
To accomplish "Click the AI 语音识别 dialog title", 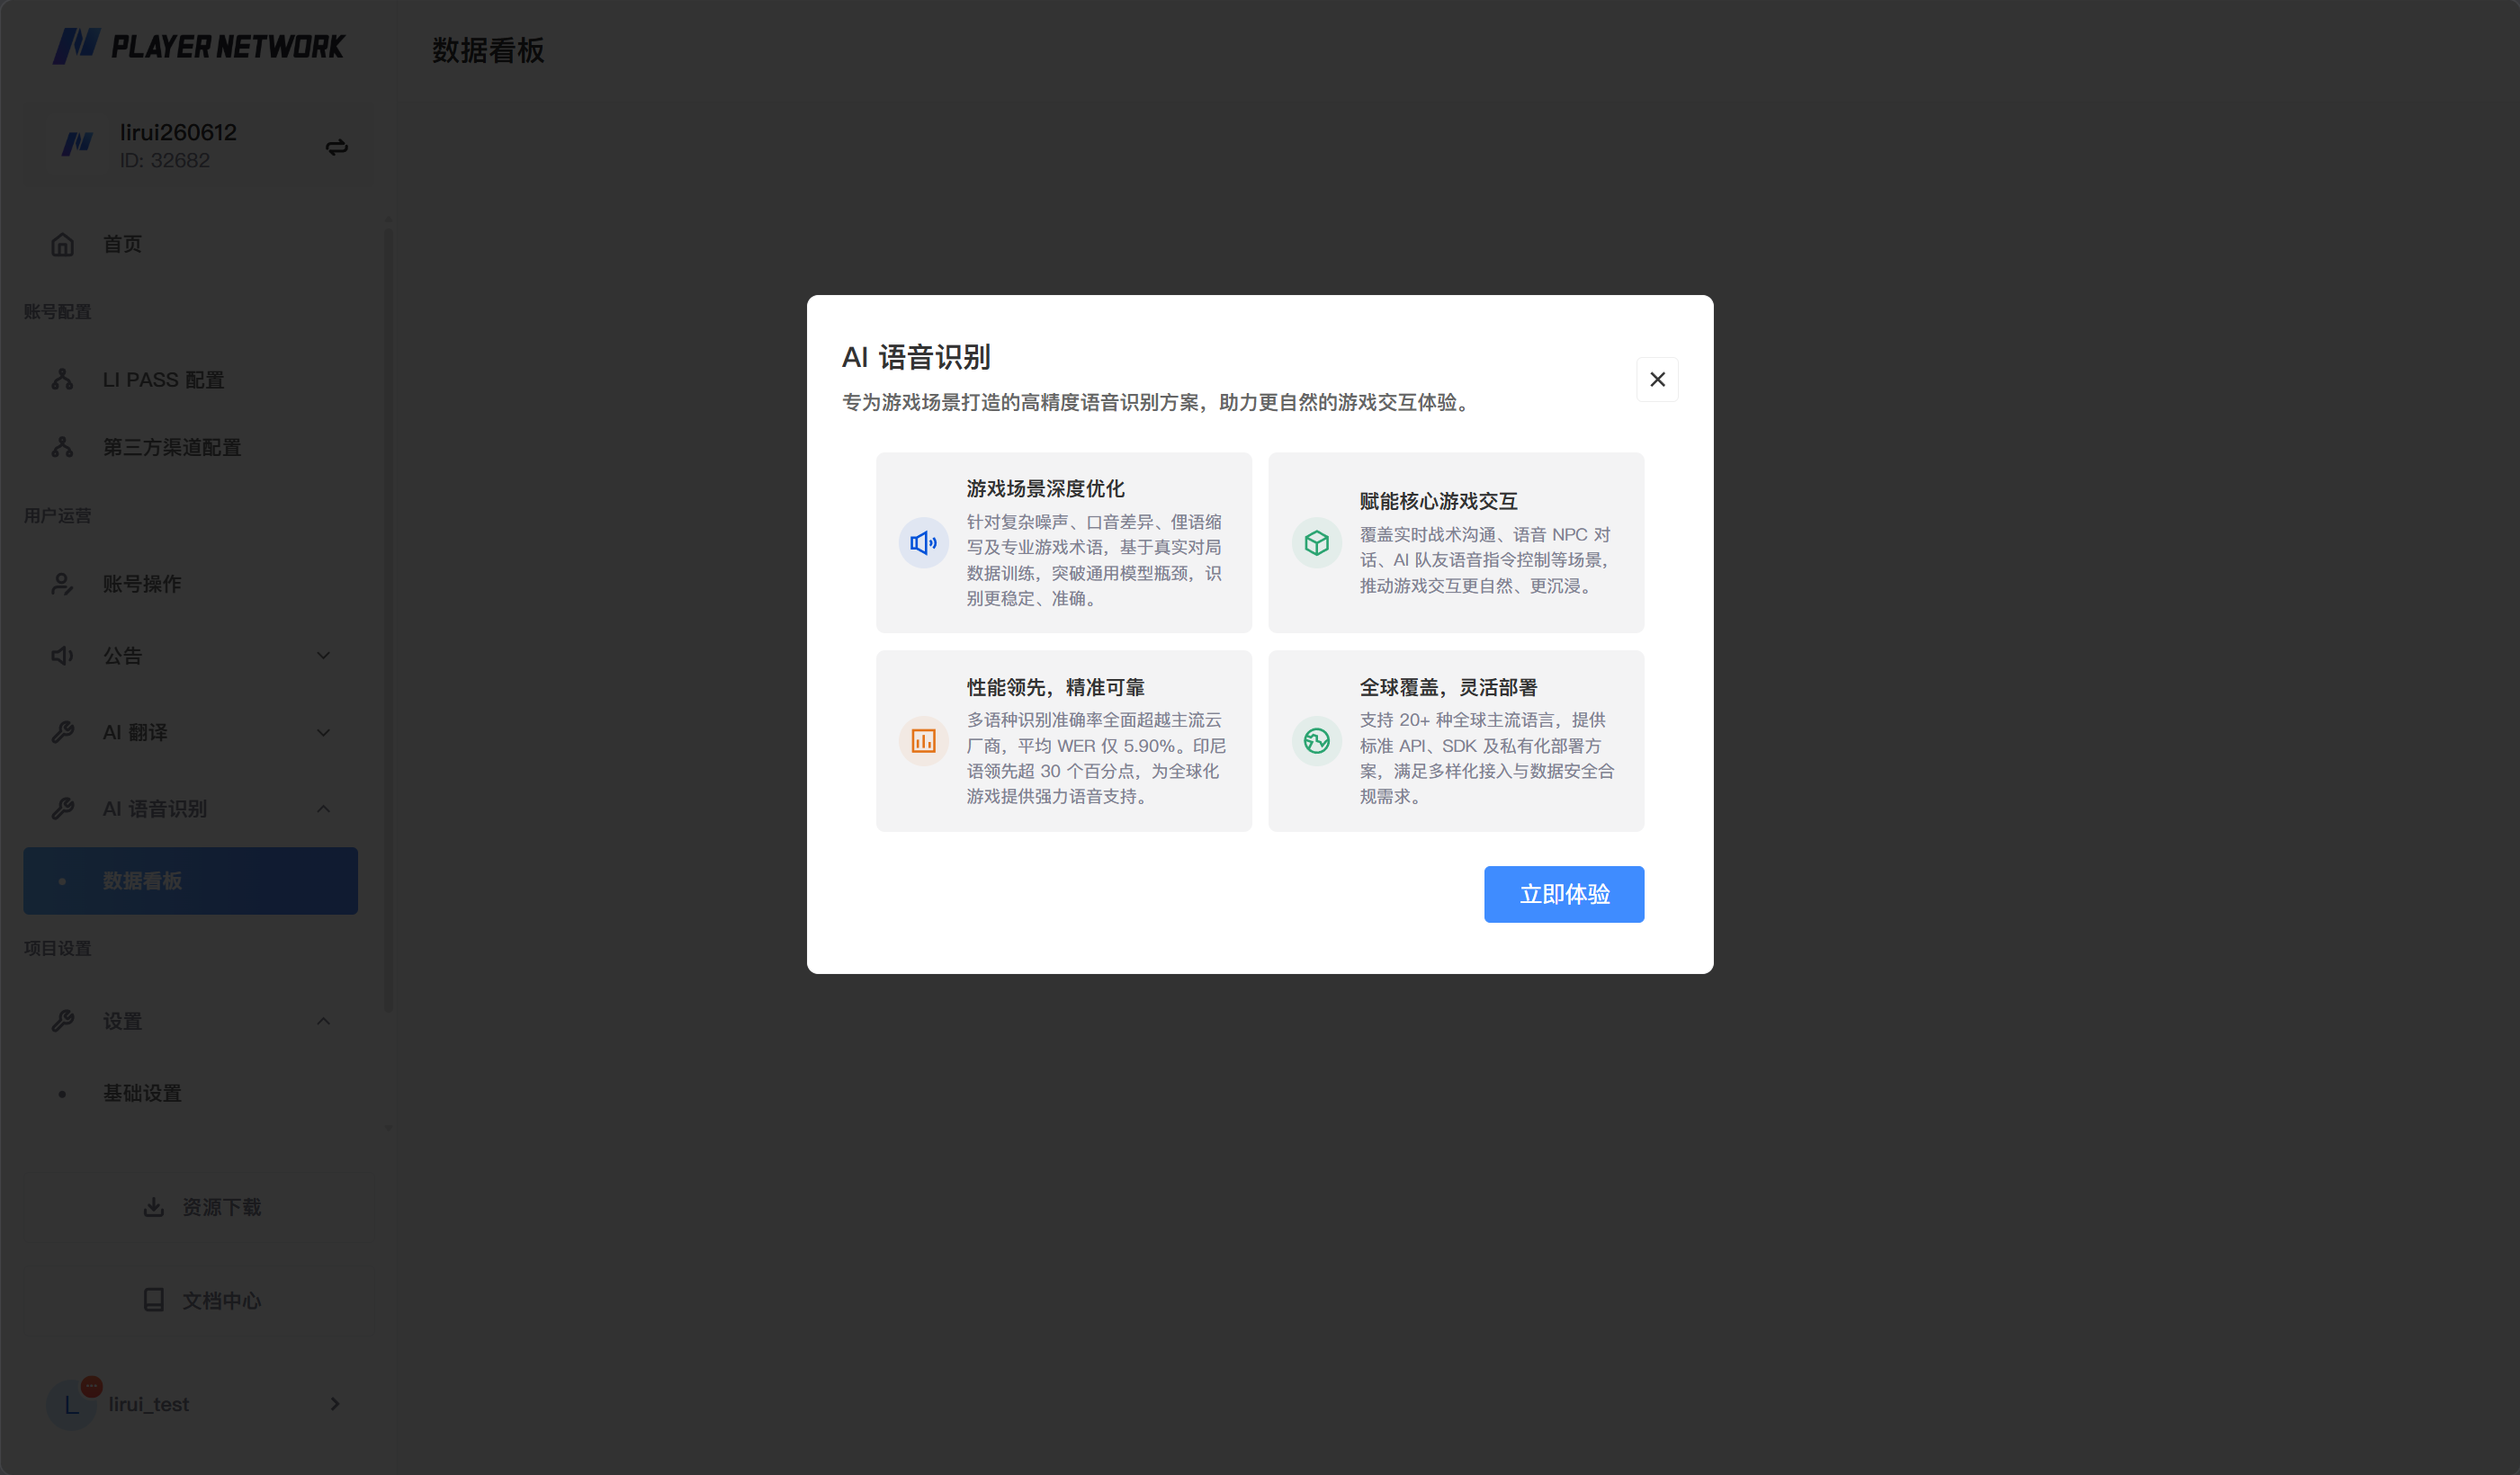I will pyautogui.click(x=916, y=357).
